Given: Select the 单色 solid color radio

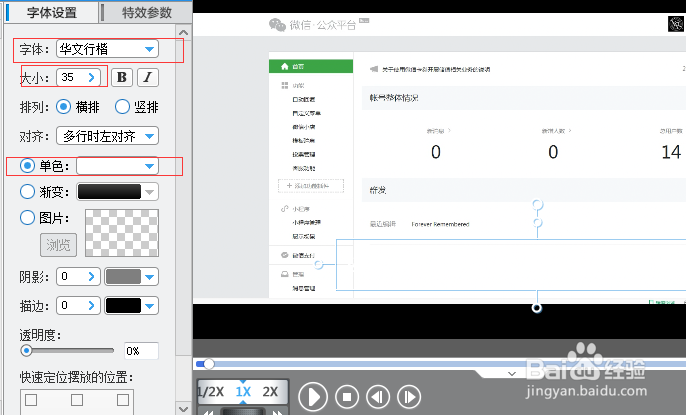Looking at the screenshot, I should [x=27, y=166].
